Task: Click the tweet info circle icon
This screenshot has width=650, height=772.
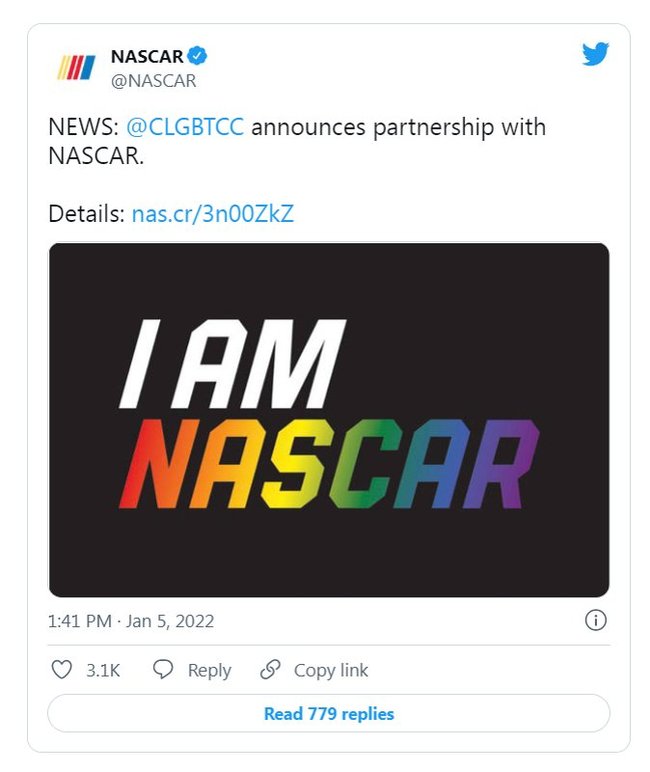Action: (595, 621)
